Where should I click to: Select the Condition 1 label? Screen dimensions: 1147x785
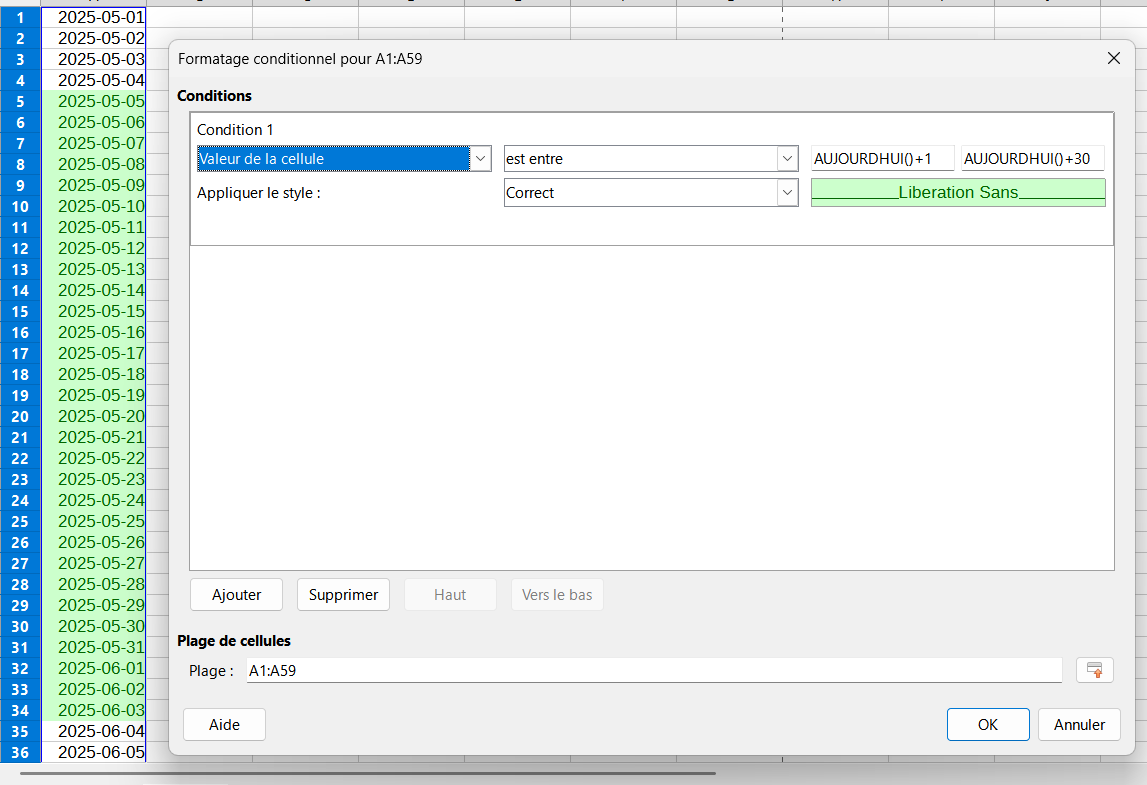(235, 129)
